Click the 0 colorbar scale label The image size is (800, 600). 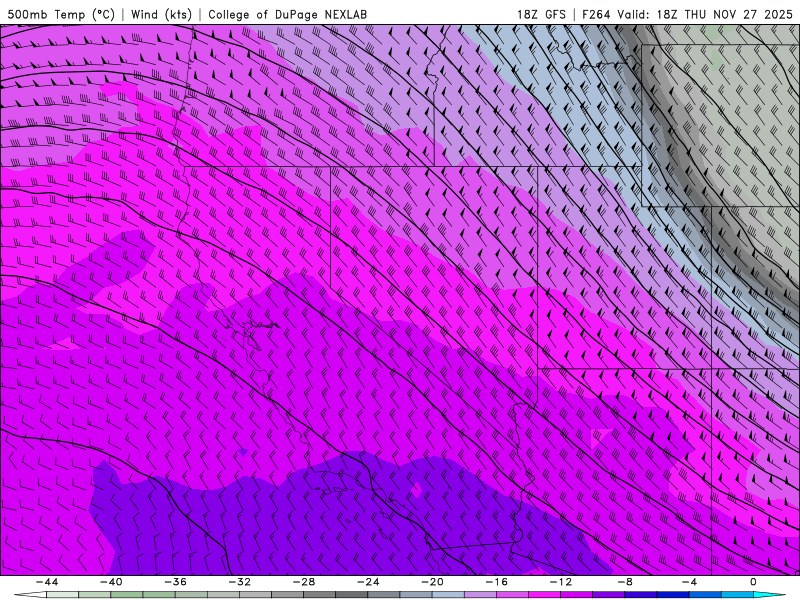[x=754, y=582]
